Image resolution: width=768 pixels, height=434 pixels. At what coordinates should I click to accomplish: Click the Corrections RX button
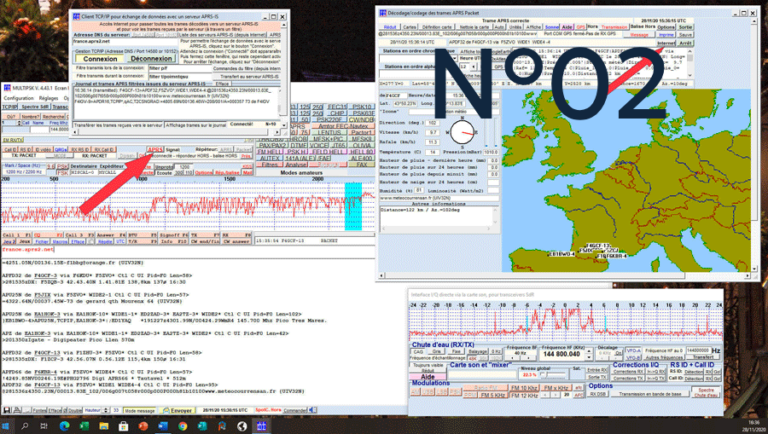coord(627,371)
